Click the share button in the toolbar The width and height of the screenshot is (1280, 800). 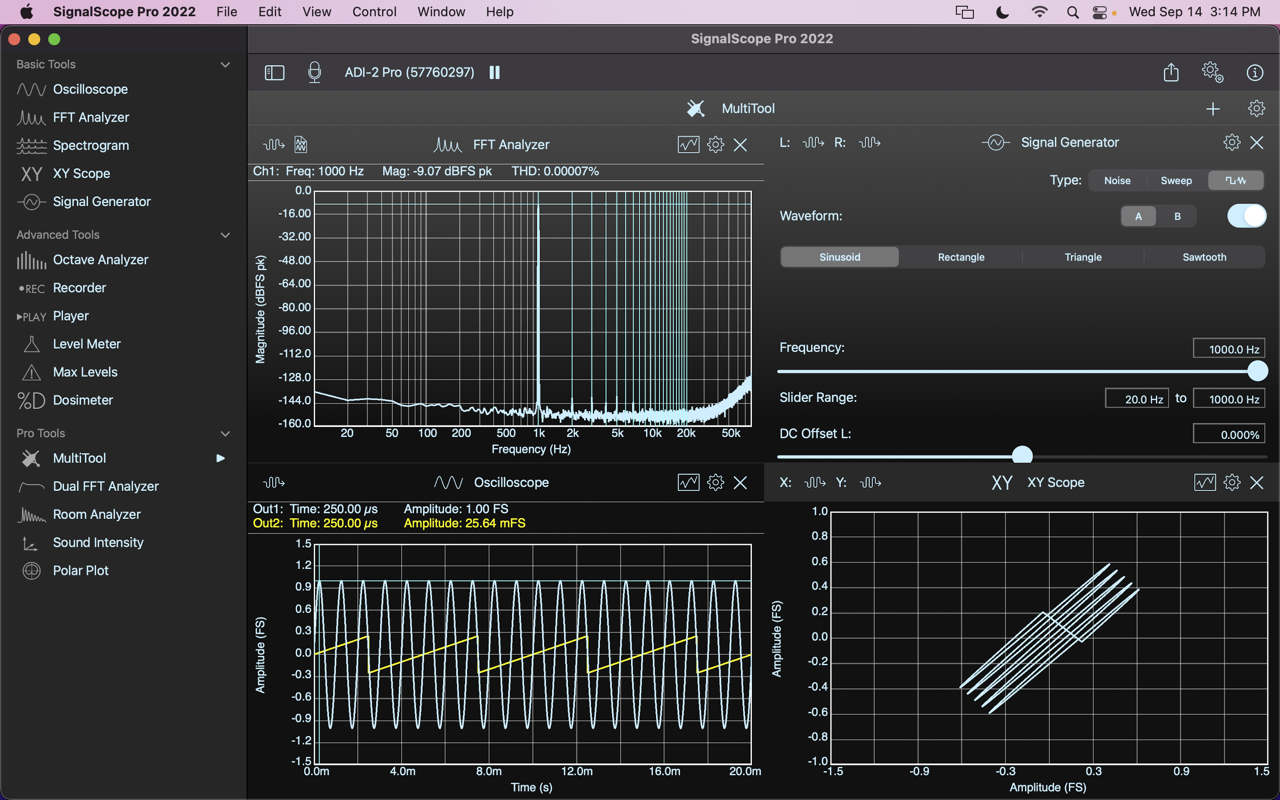pos(1171,72)
